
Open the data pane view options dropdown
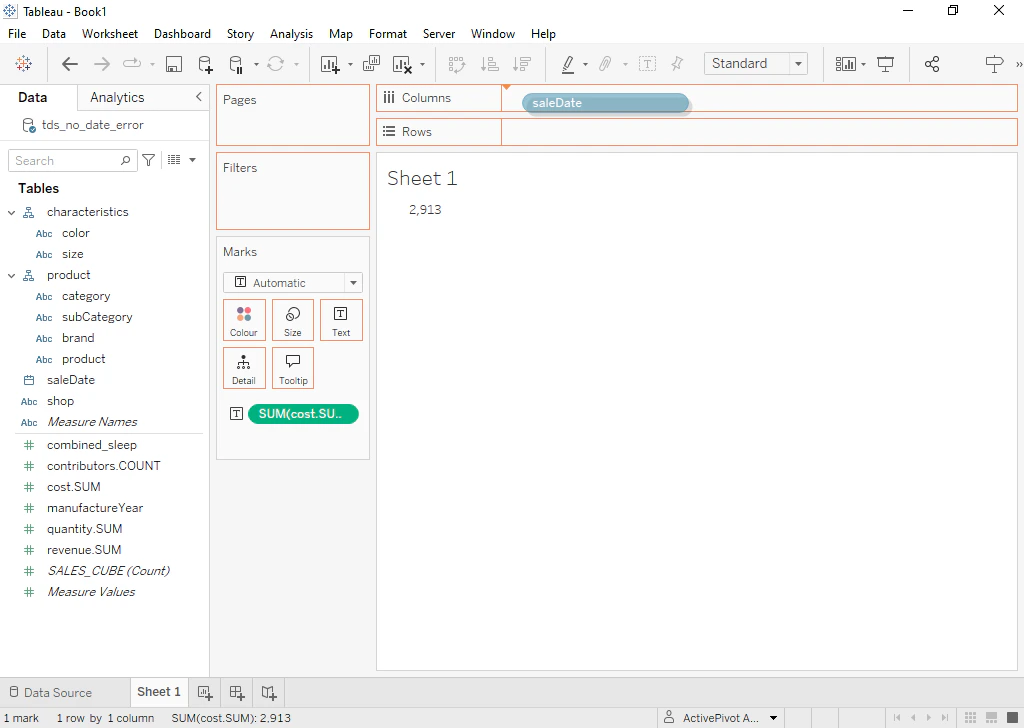click(192, 160)
